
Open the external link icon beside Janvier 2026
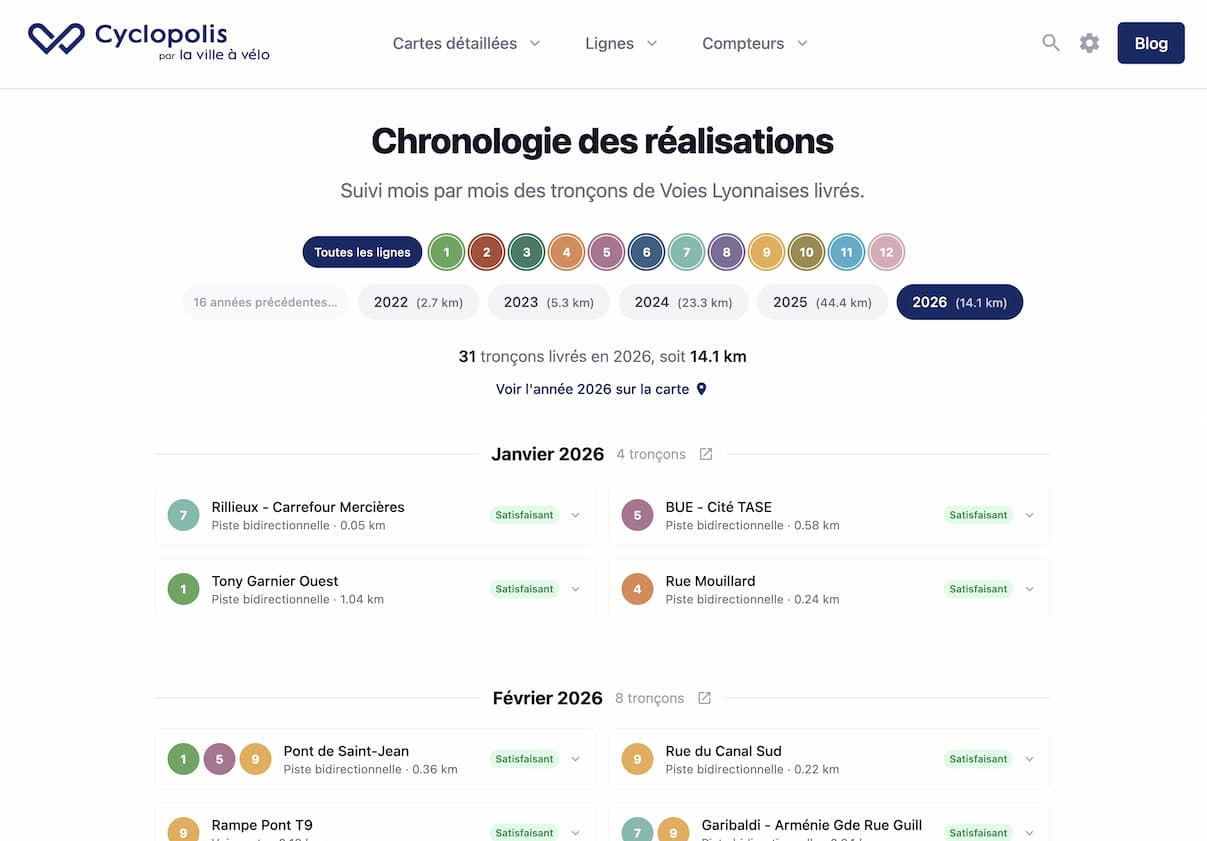point(705,453)
